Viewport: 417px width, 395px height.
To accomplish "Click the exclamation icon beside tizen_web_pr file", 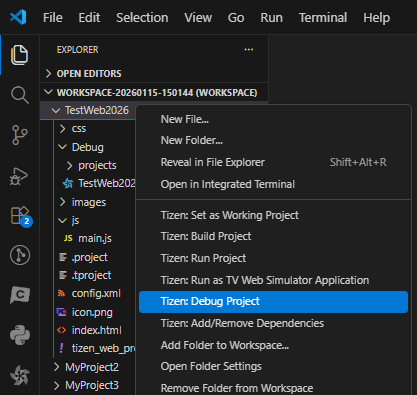I will tap(61, 348).
